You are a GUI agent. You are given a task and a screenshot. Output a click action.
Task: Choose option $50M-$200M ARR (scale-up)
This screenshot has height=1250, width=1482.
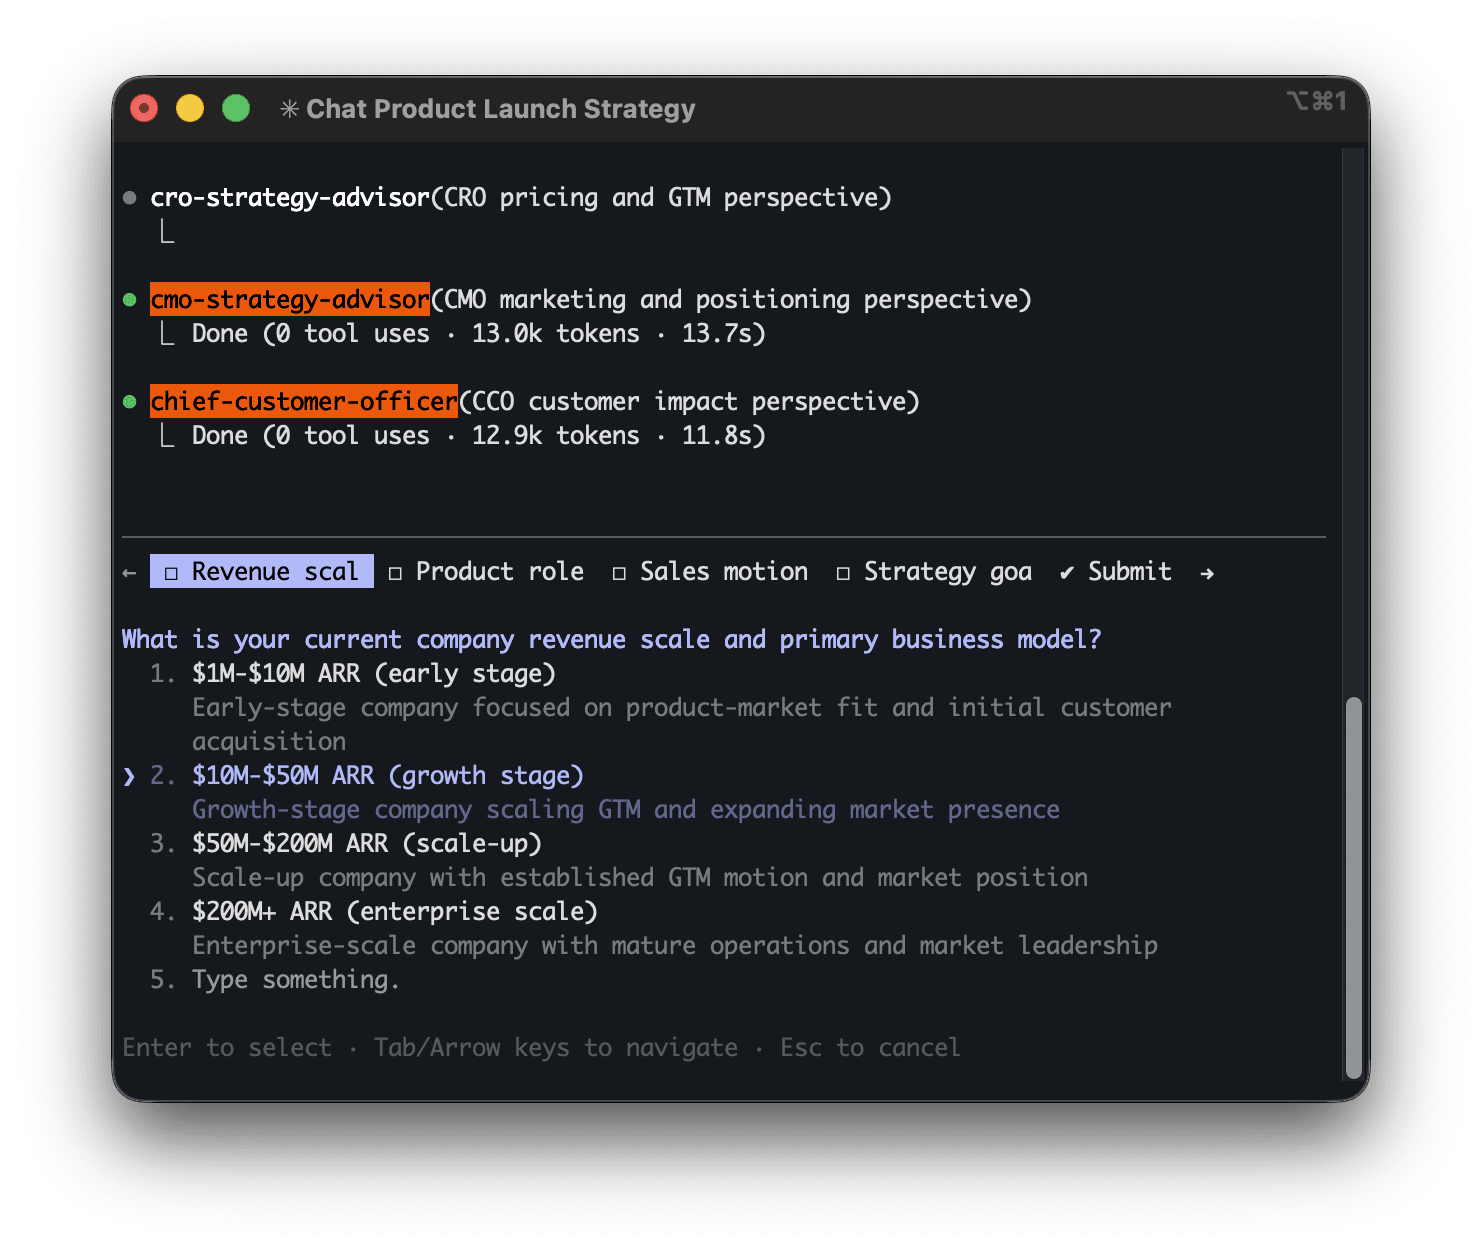[366, 843]
